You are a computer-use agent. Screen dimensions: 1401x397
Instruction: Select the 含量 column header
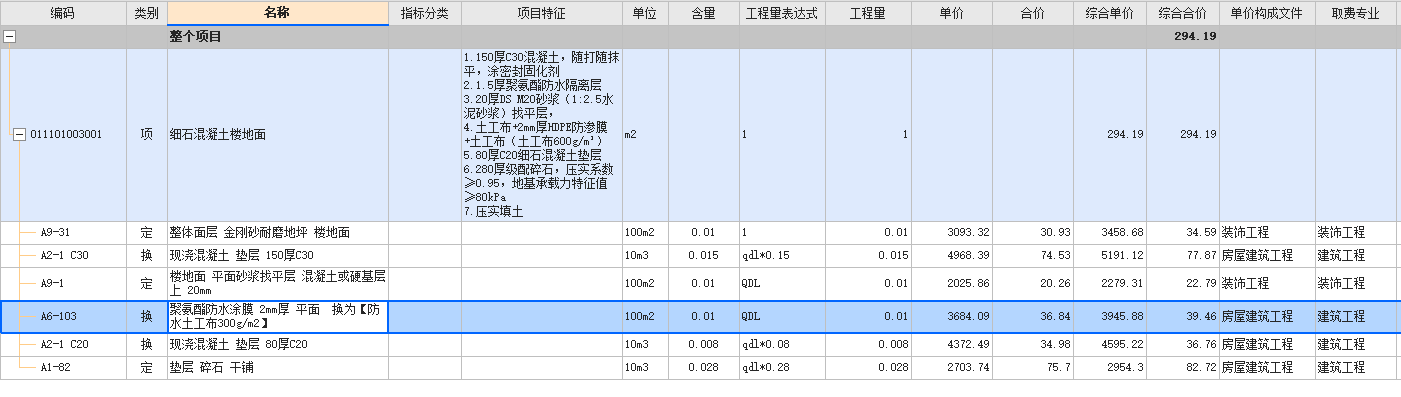(703, 13)
